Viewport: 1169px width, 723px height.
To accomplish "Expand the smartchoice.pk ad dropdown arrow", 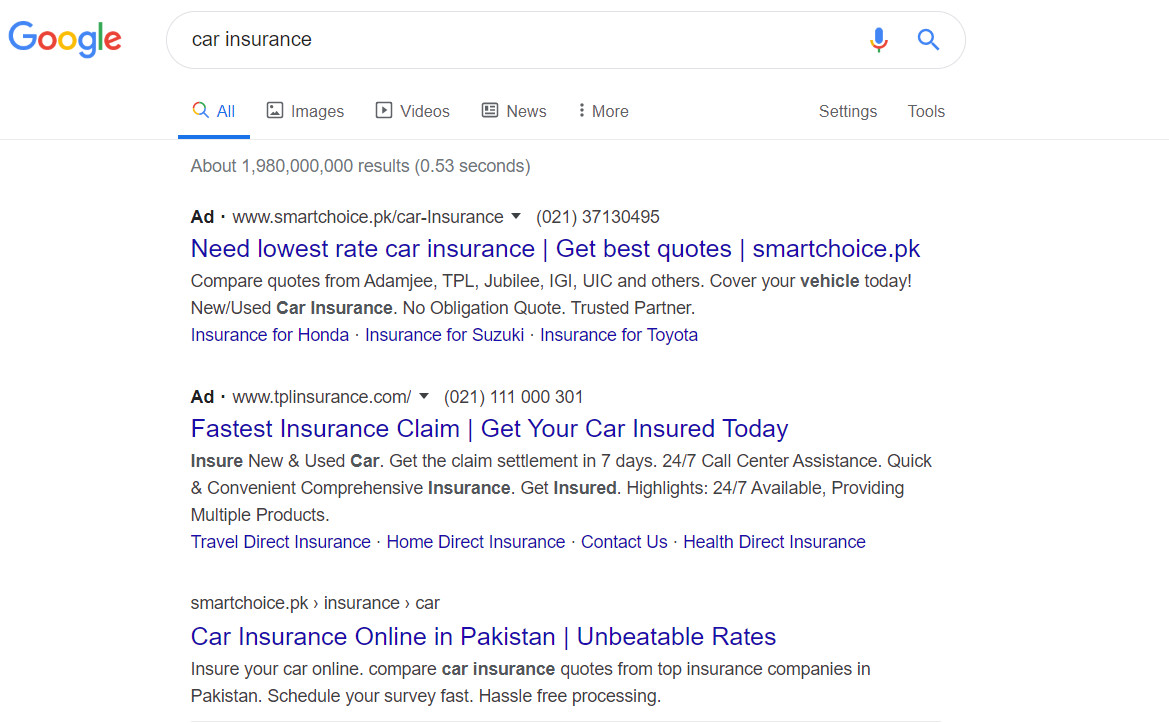I will 516,217.
